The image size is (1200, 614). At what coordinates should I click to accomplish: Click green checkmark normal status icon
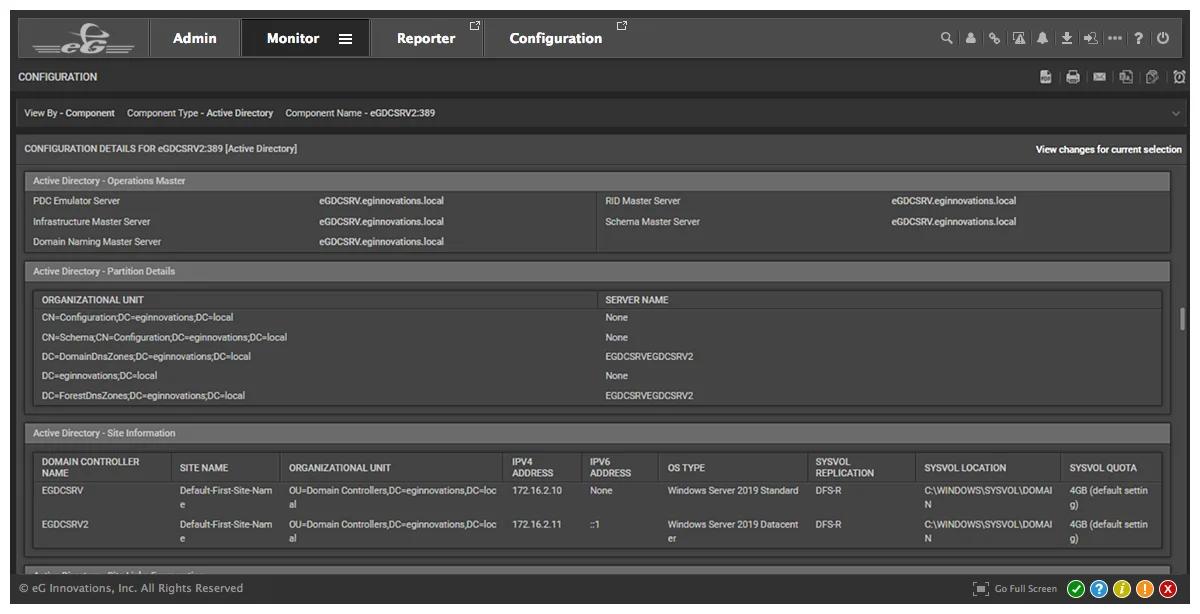tap(1076, 589)
